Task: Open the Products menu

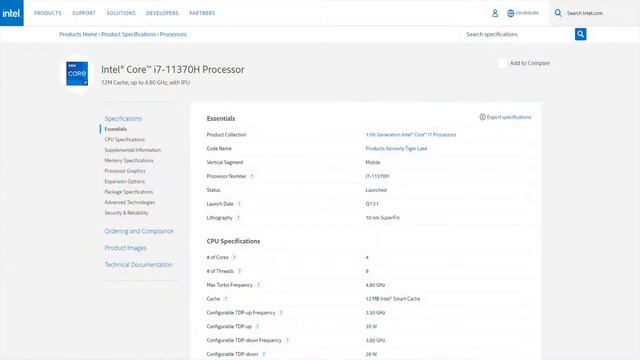Action: tap(48, 13)
